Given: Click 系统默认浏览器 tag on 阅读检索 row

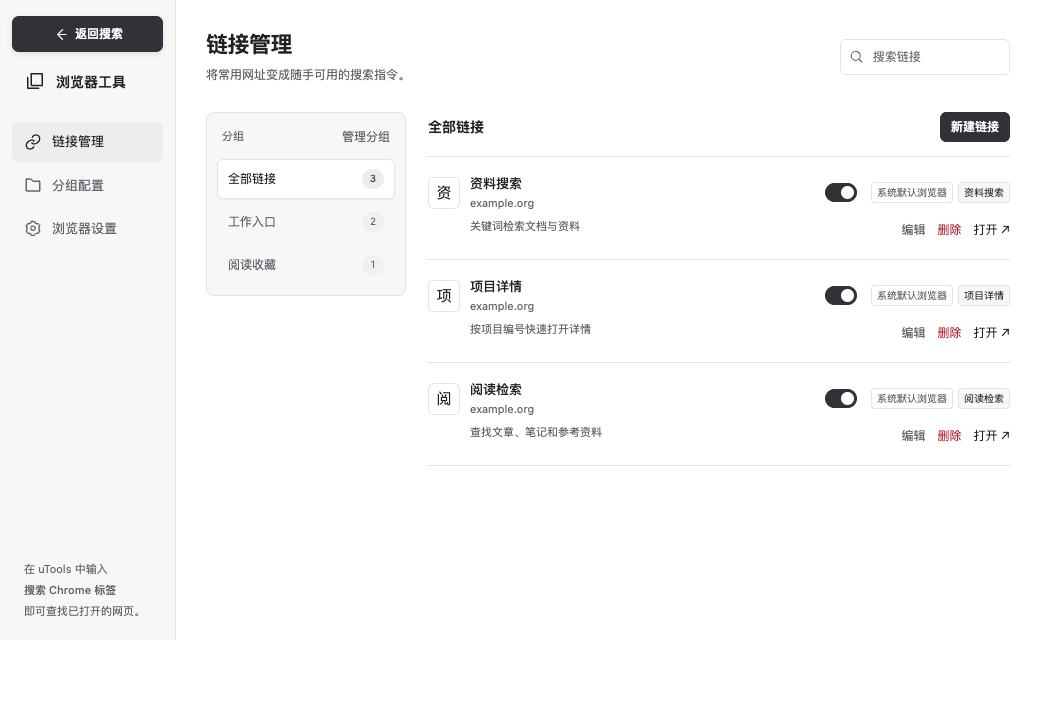Looking at the screenshot, I should tap(912, 398).
